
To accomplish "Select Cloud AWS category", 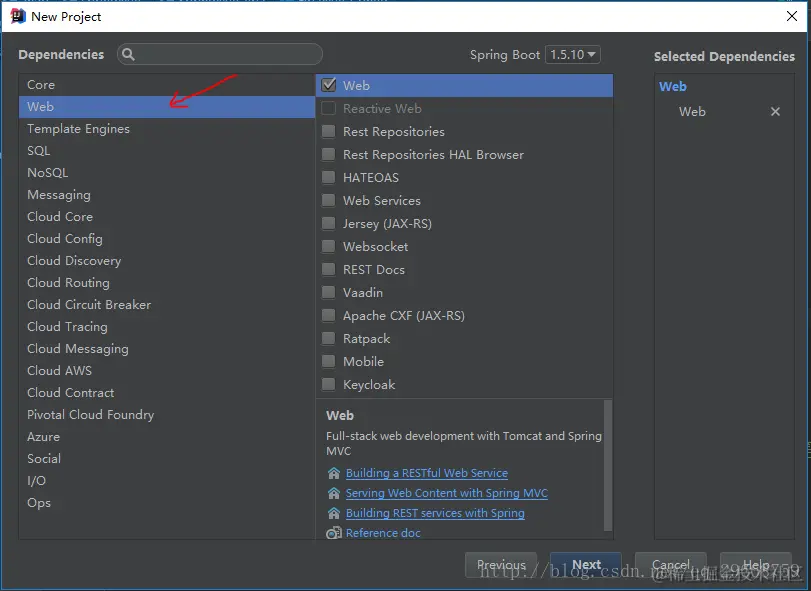I will click(x=167, y=370).
